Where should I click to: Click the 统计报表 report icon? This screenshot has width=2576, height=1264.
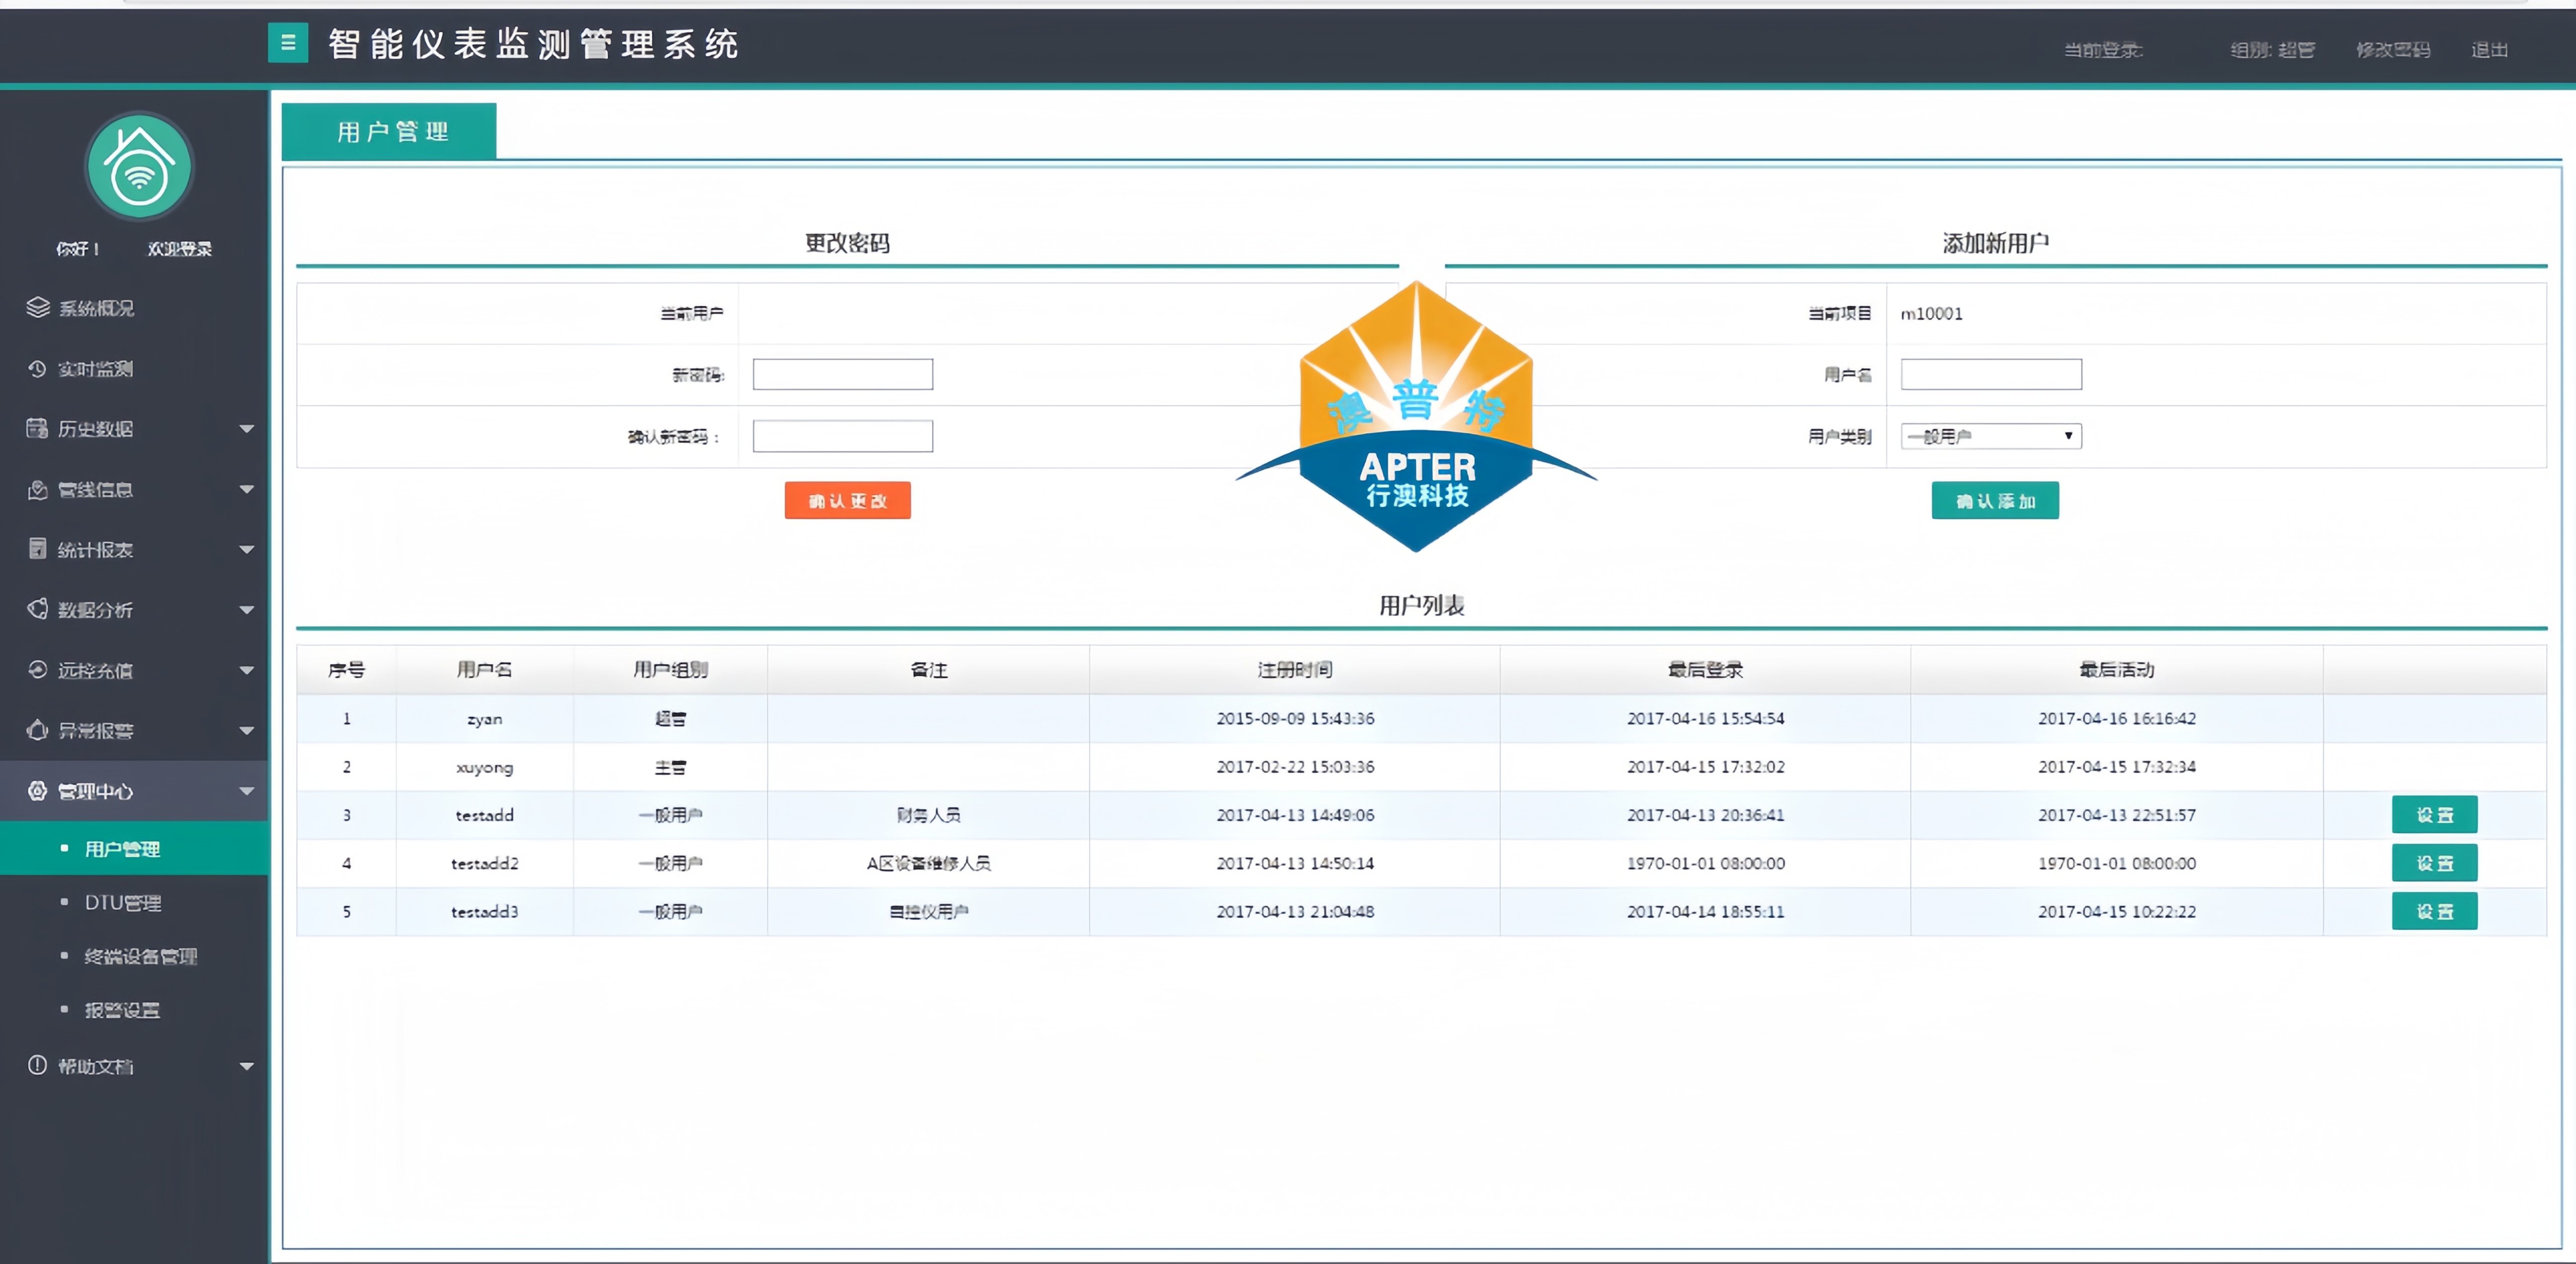37,549
